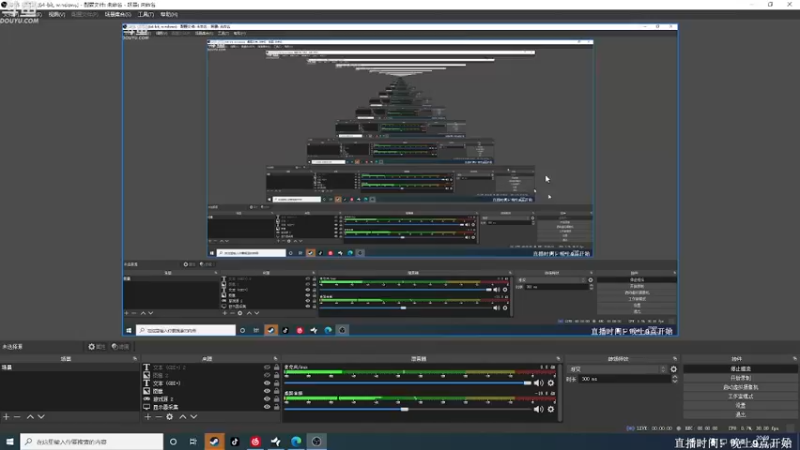Remove selected scene with minus icon
Image resolution: width=800 pixels, height=450 pixels.
[17, 417]
